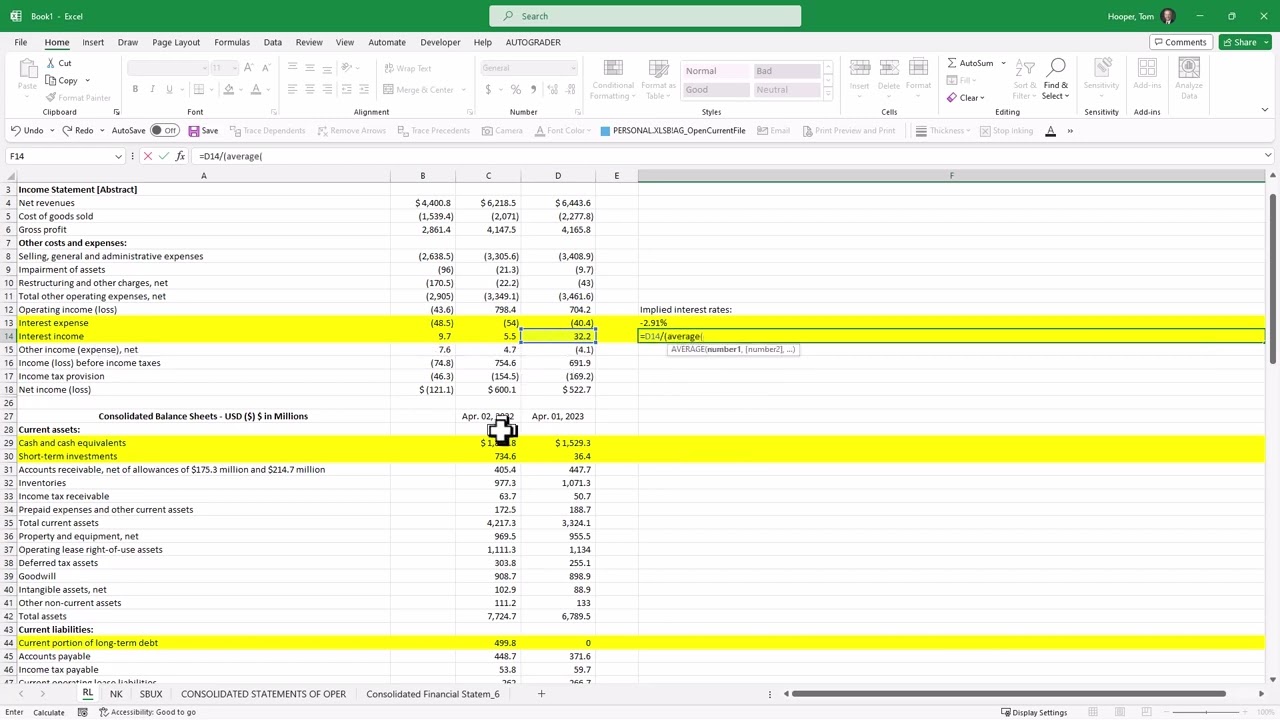This screenshot has height=720, width=1280.
Task: Expand the Name Box dropdown
Action: tap(118, 156)
